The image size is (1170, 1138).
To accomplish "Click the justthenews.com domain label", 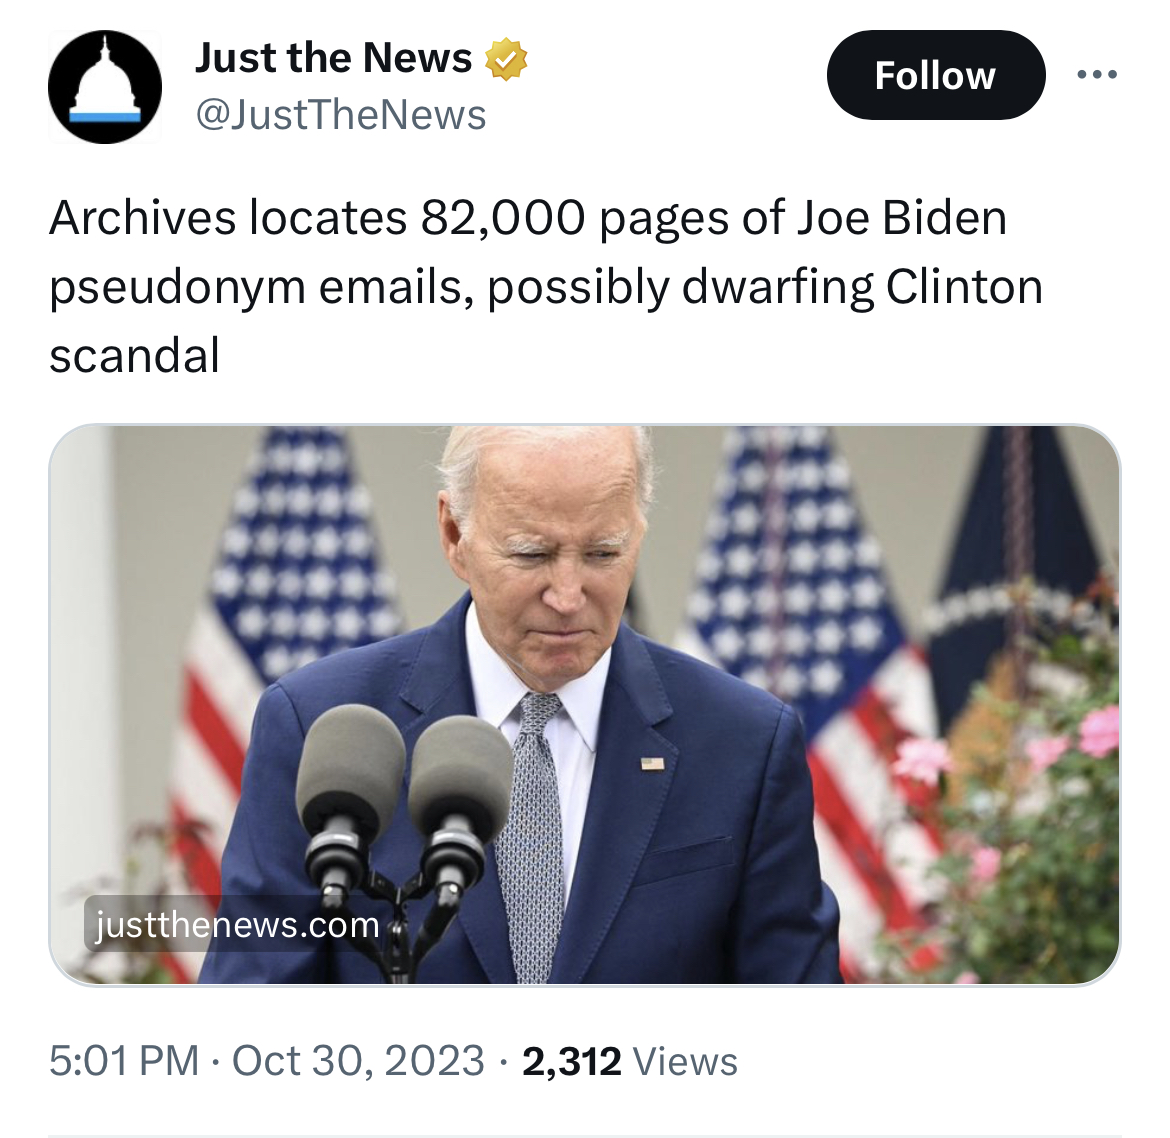I will coord(237,925).
